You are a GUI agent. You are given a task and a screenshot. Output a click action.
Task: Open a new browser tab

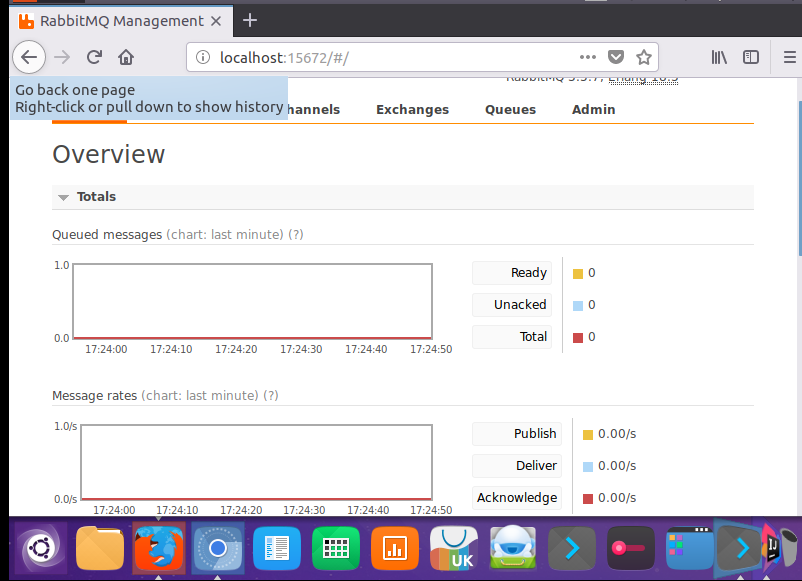[x=250, y=20]
